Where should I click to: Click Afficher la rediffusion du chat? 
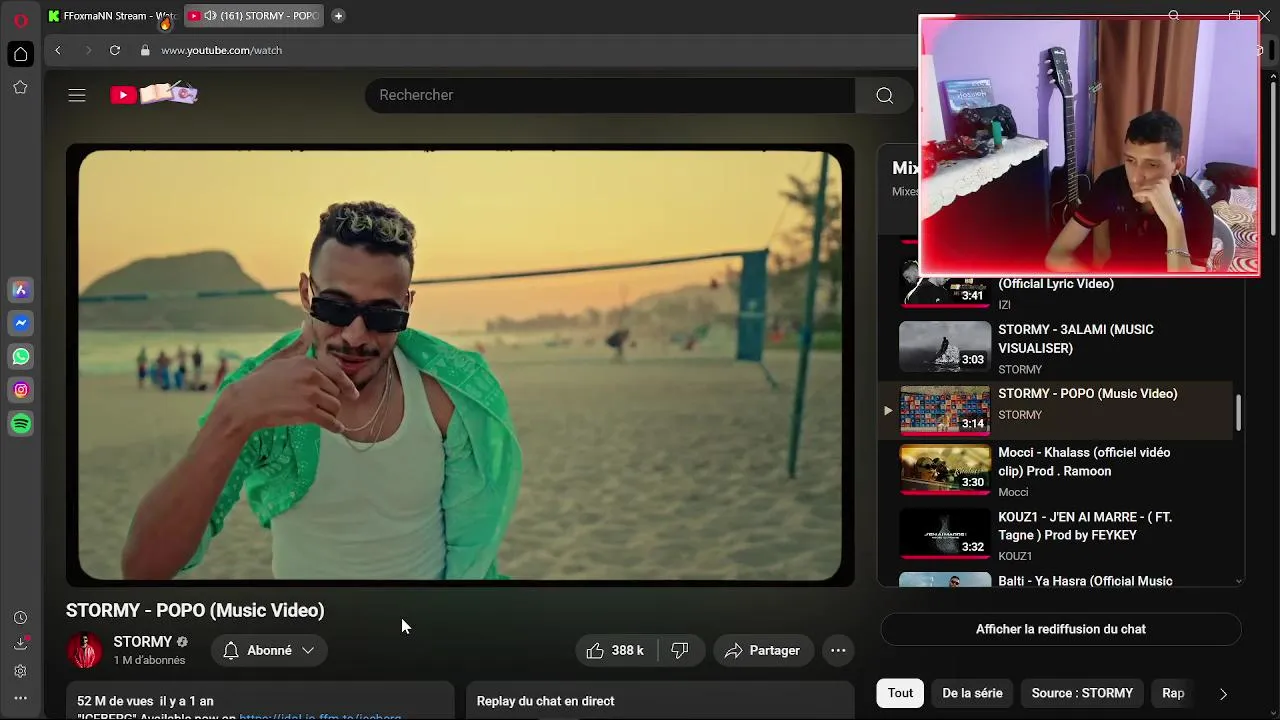click(1061, 629)
